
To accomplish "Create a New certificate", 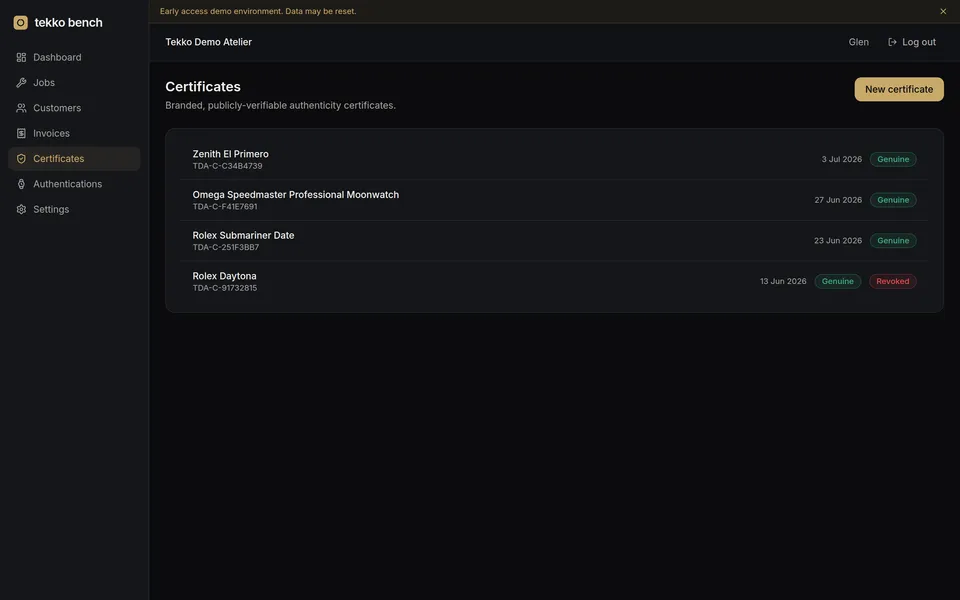I will point(899,89).
